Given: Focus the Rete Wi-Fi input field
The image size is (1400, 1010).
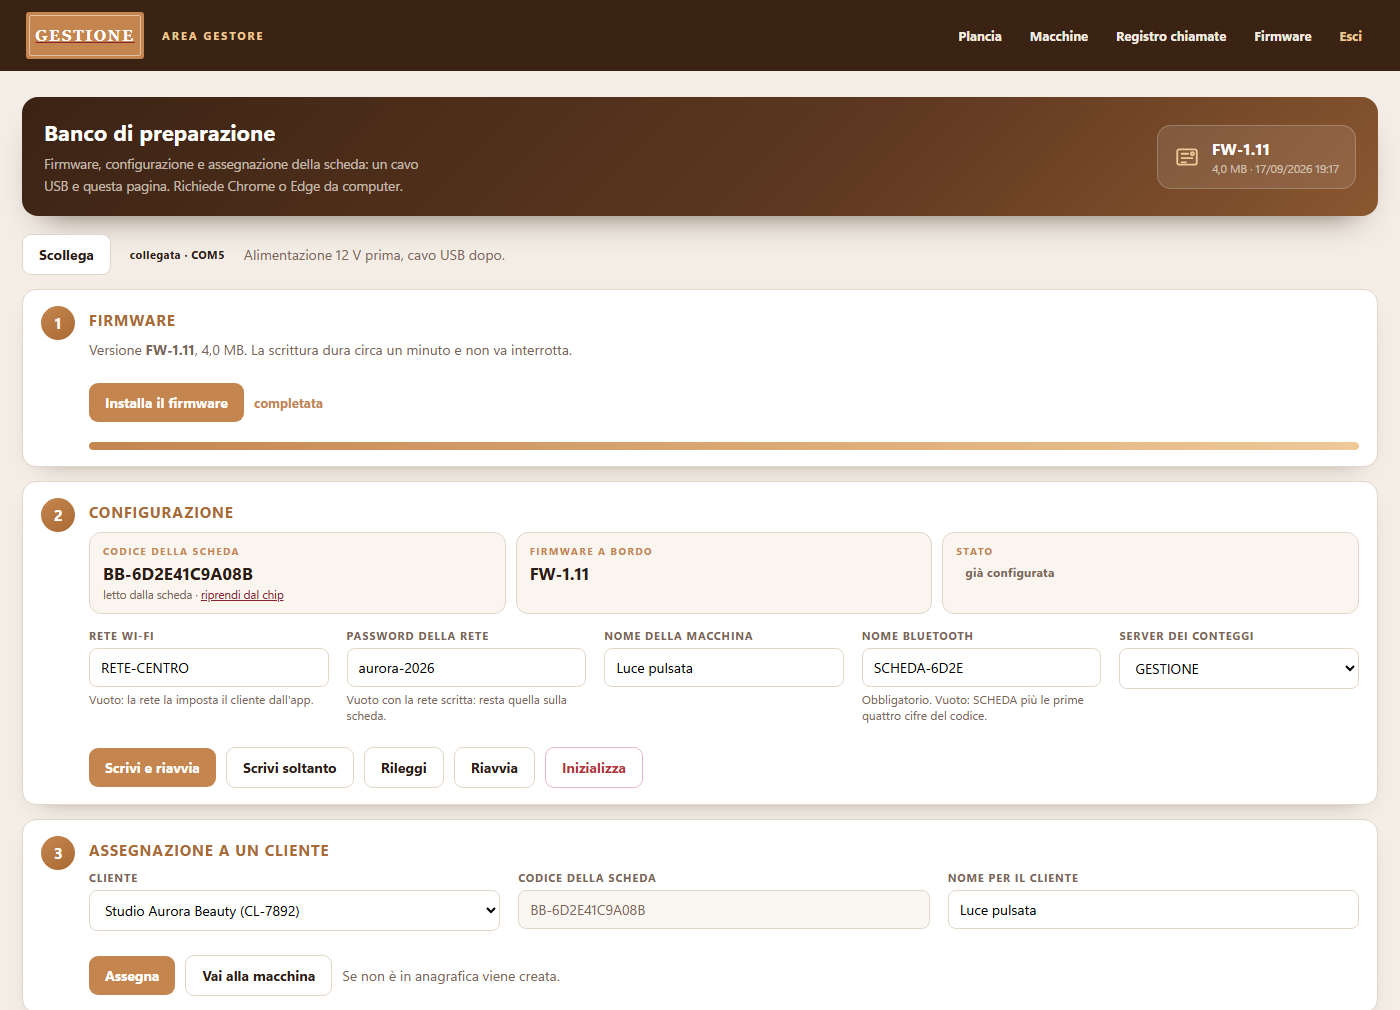Looking at the screenshot, I should click(209, 668).
